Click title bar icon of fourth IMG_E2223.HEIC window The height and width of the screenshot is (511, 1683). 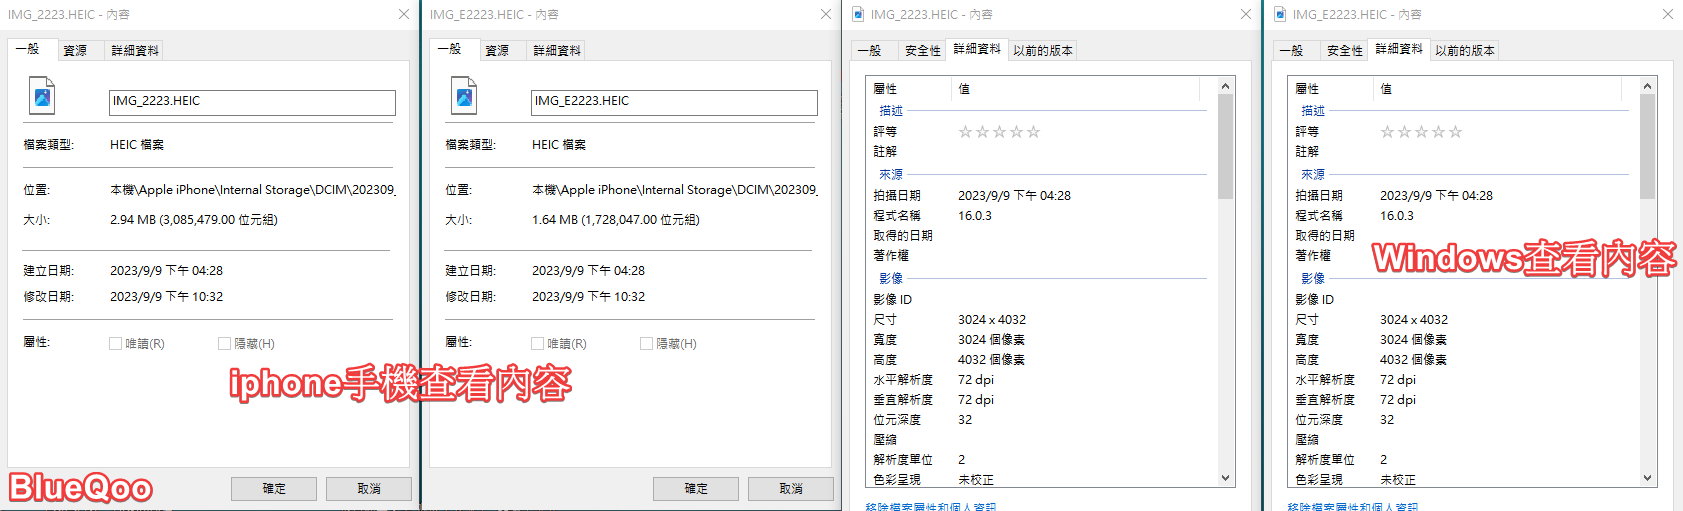1280,14
